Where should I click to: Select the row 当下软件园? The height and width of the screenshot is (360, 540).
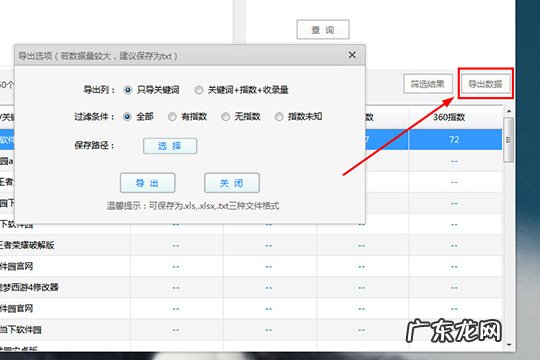pos(251,330)
